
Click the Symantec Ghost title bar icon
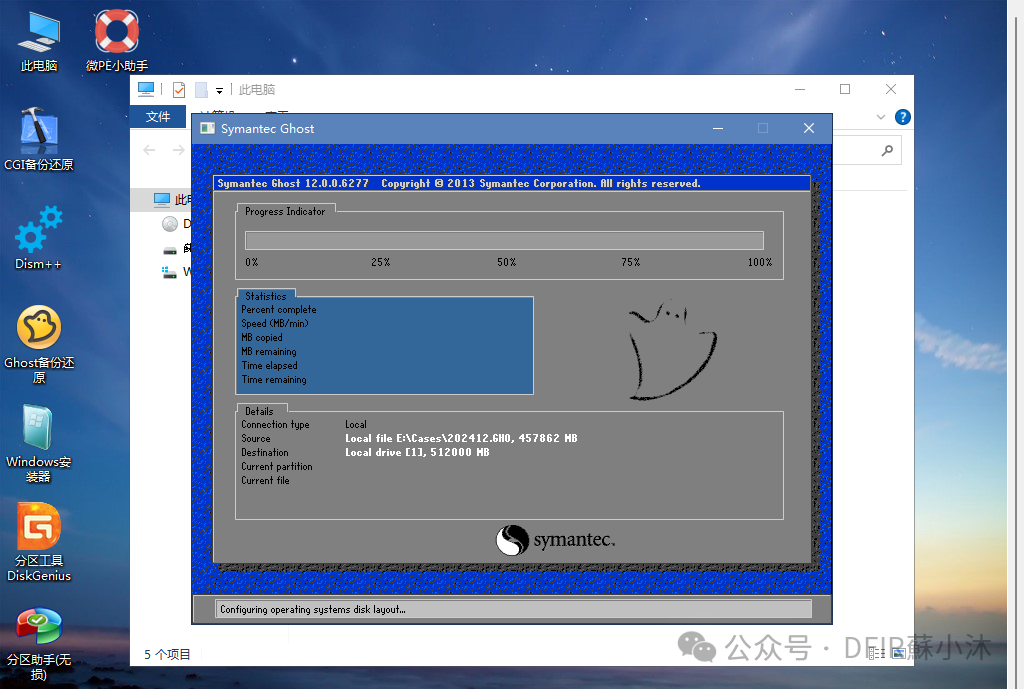tap(208, 128)
